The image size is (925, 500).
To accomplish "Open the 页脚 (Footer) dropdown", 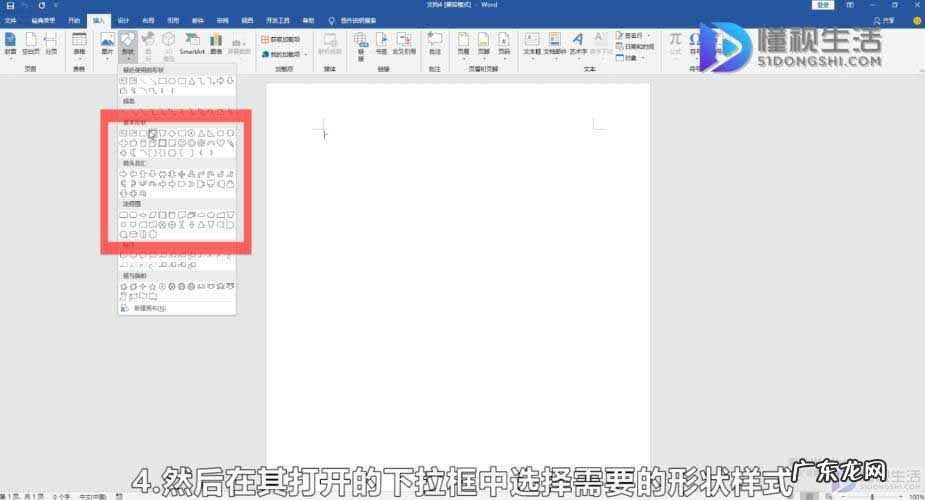I will 484,45.
